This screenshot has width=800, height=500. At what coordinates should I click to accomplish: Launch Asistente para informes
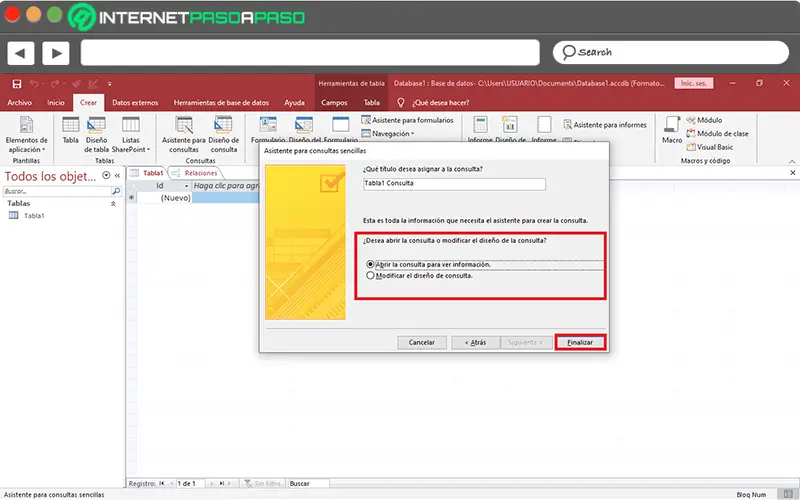(605, 125)
